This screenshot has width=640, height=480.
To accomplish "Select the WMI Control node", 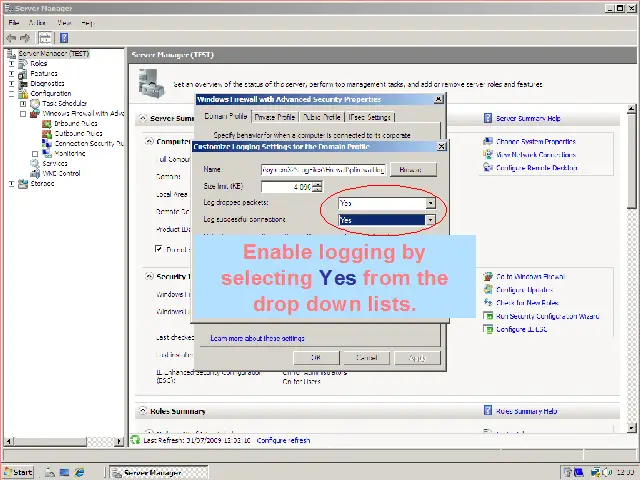I will (x=55, y=173).
